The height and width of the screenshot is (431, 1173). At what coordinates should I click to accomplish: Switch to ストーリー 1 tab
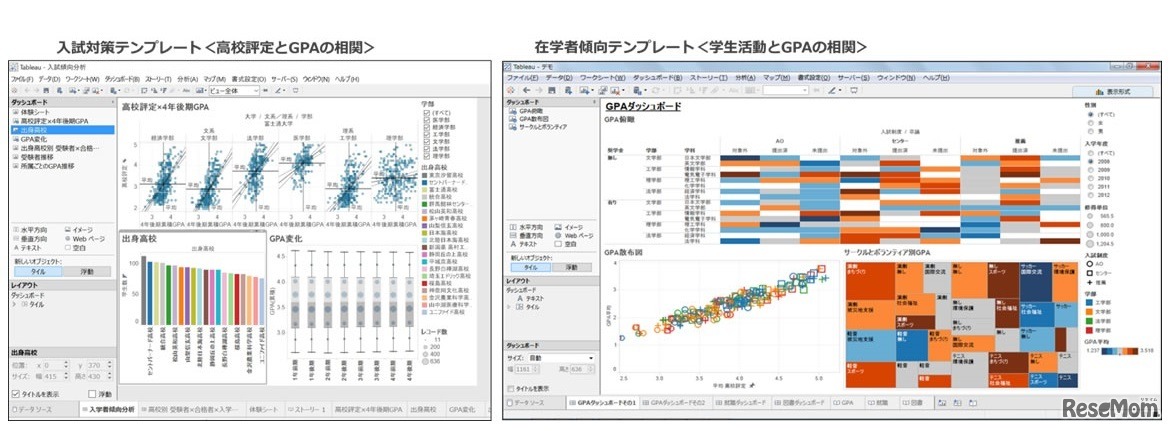pos(308,409)
